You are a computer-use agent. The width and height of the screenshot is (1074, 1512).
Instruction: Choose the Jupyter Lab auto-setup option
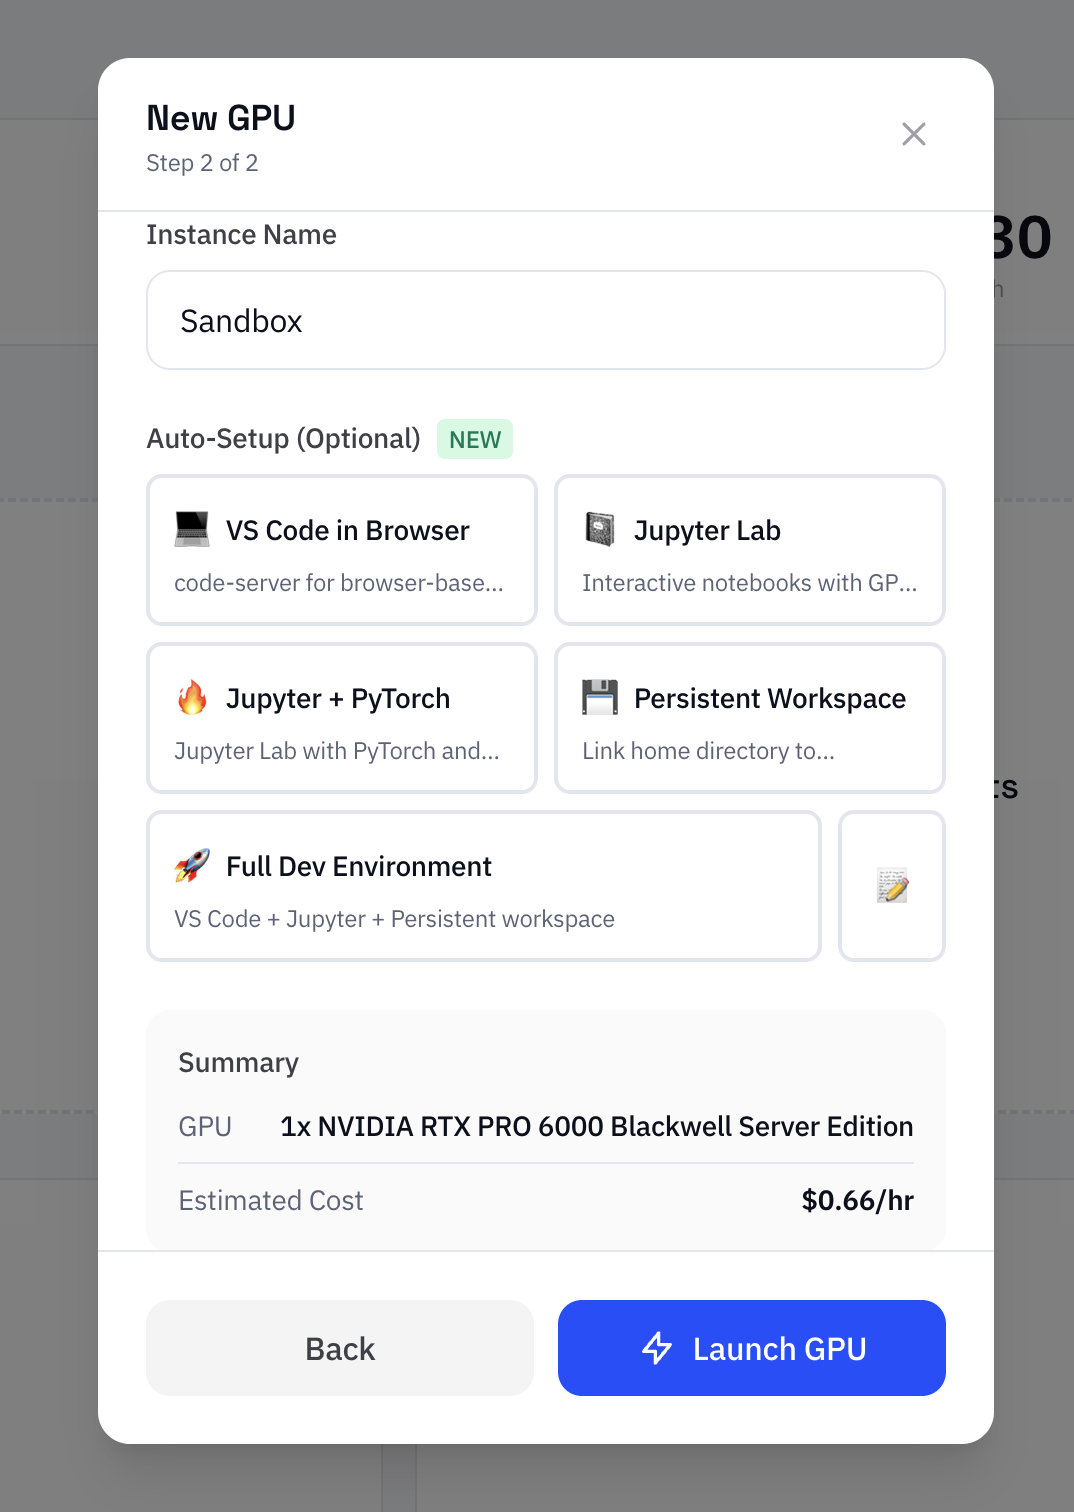point(750,550)
